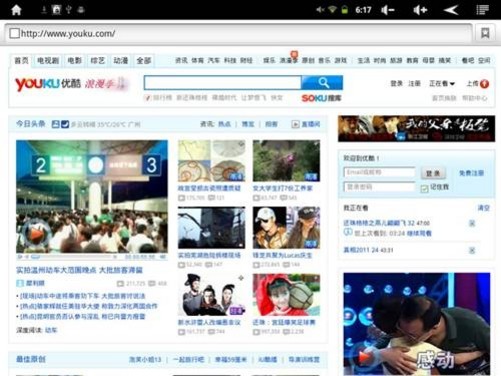Image resolution: width=501 pixels, height=376 pixels.
Task: Open 幸福59厘米 in the 最佳原创 bar
Action: [x=231, y=360]
